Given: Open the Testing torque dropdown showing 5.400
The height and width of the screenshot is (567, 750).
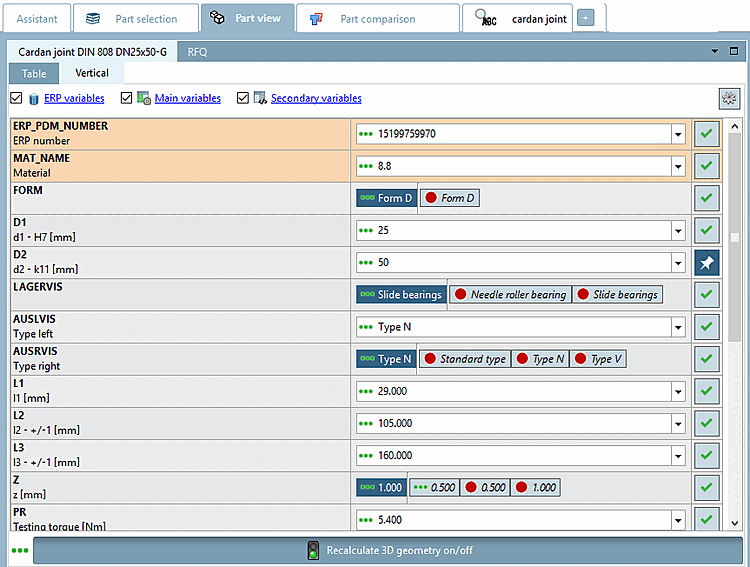Looking at the screenshot, I should (678, 520).
